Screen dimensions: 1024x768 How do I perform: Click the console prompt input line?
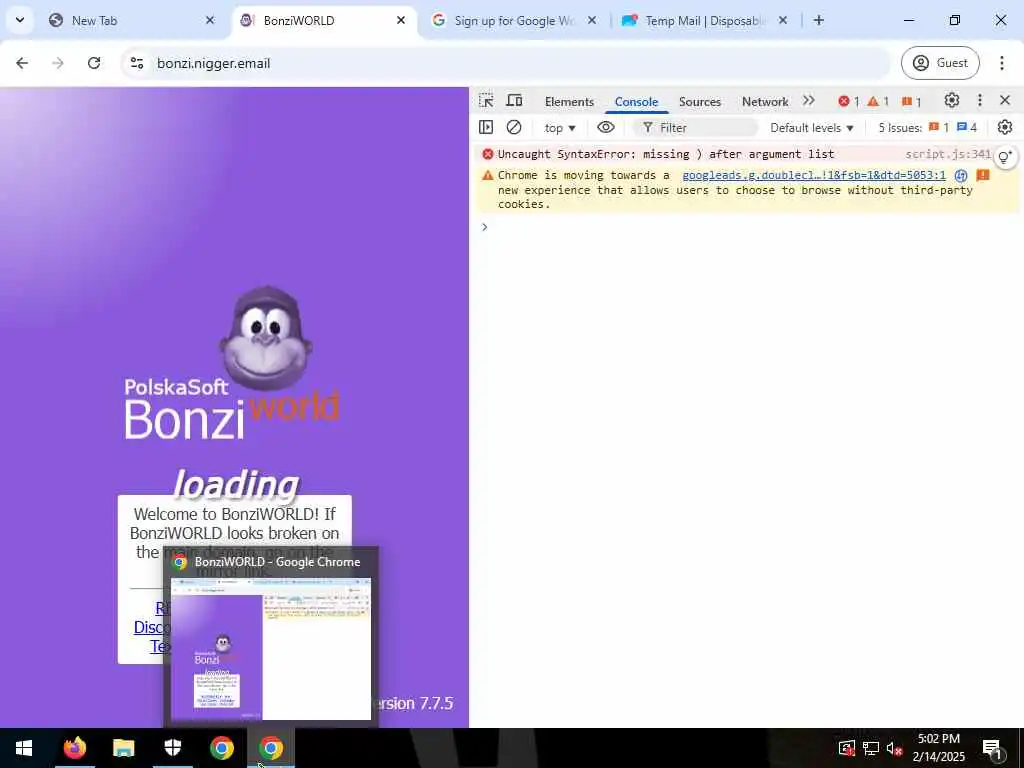click(751, 227)
